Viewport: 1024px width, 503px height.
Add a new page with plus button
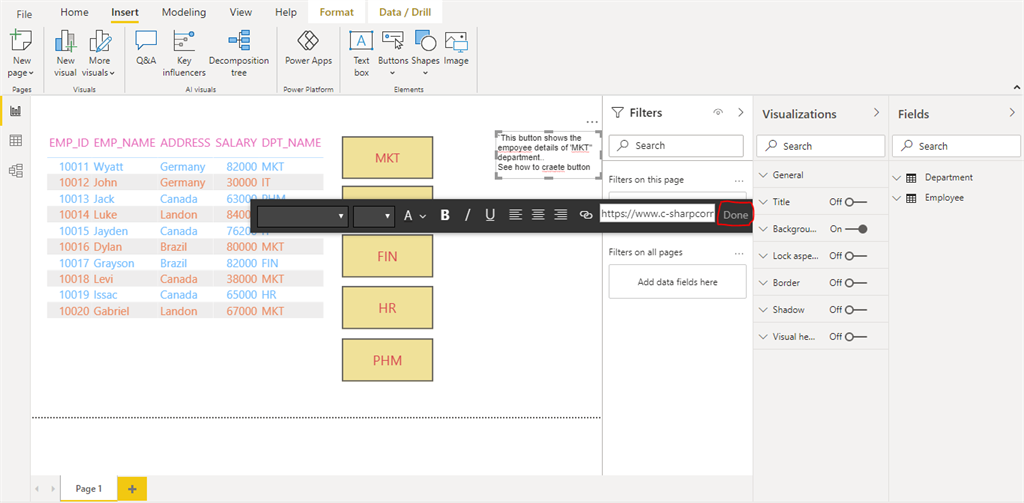(x=132, y=489)
